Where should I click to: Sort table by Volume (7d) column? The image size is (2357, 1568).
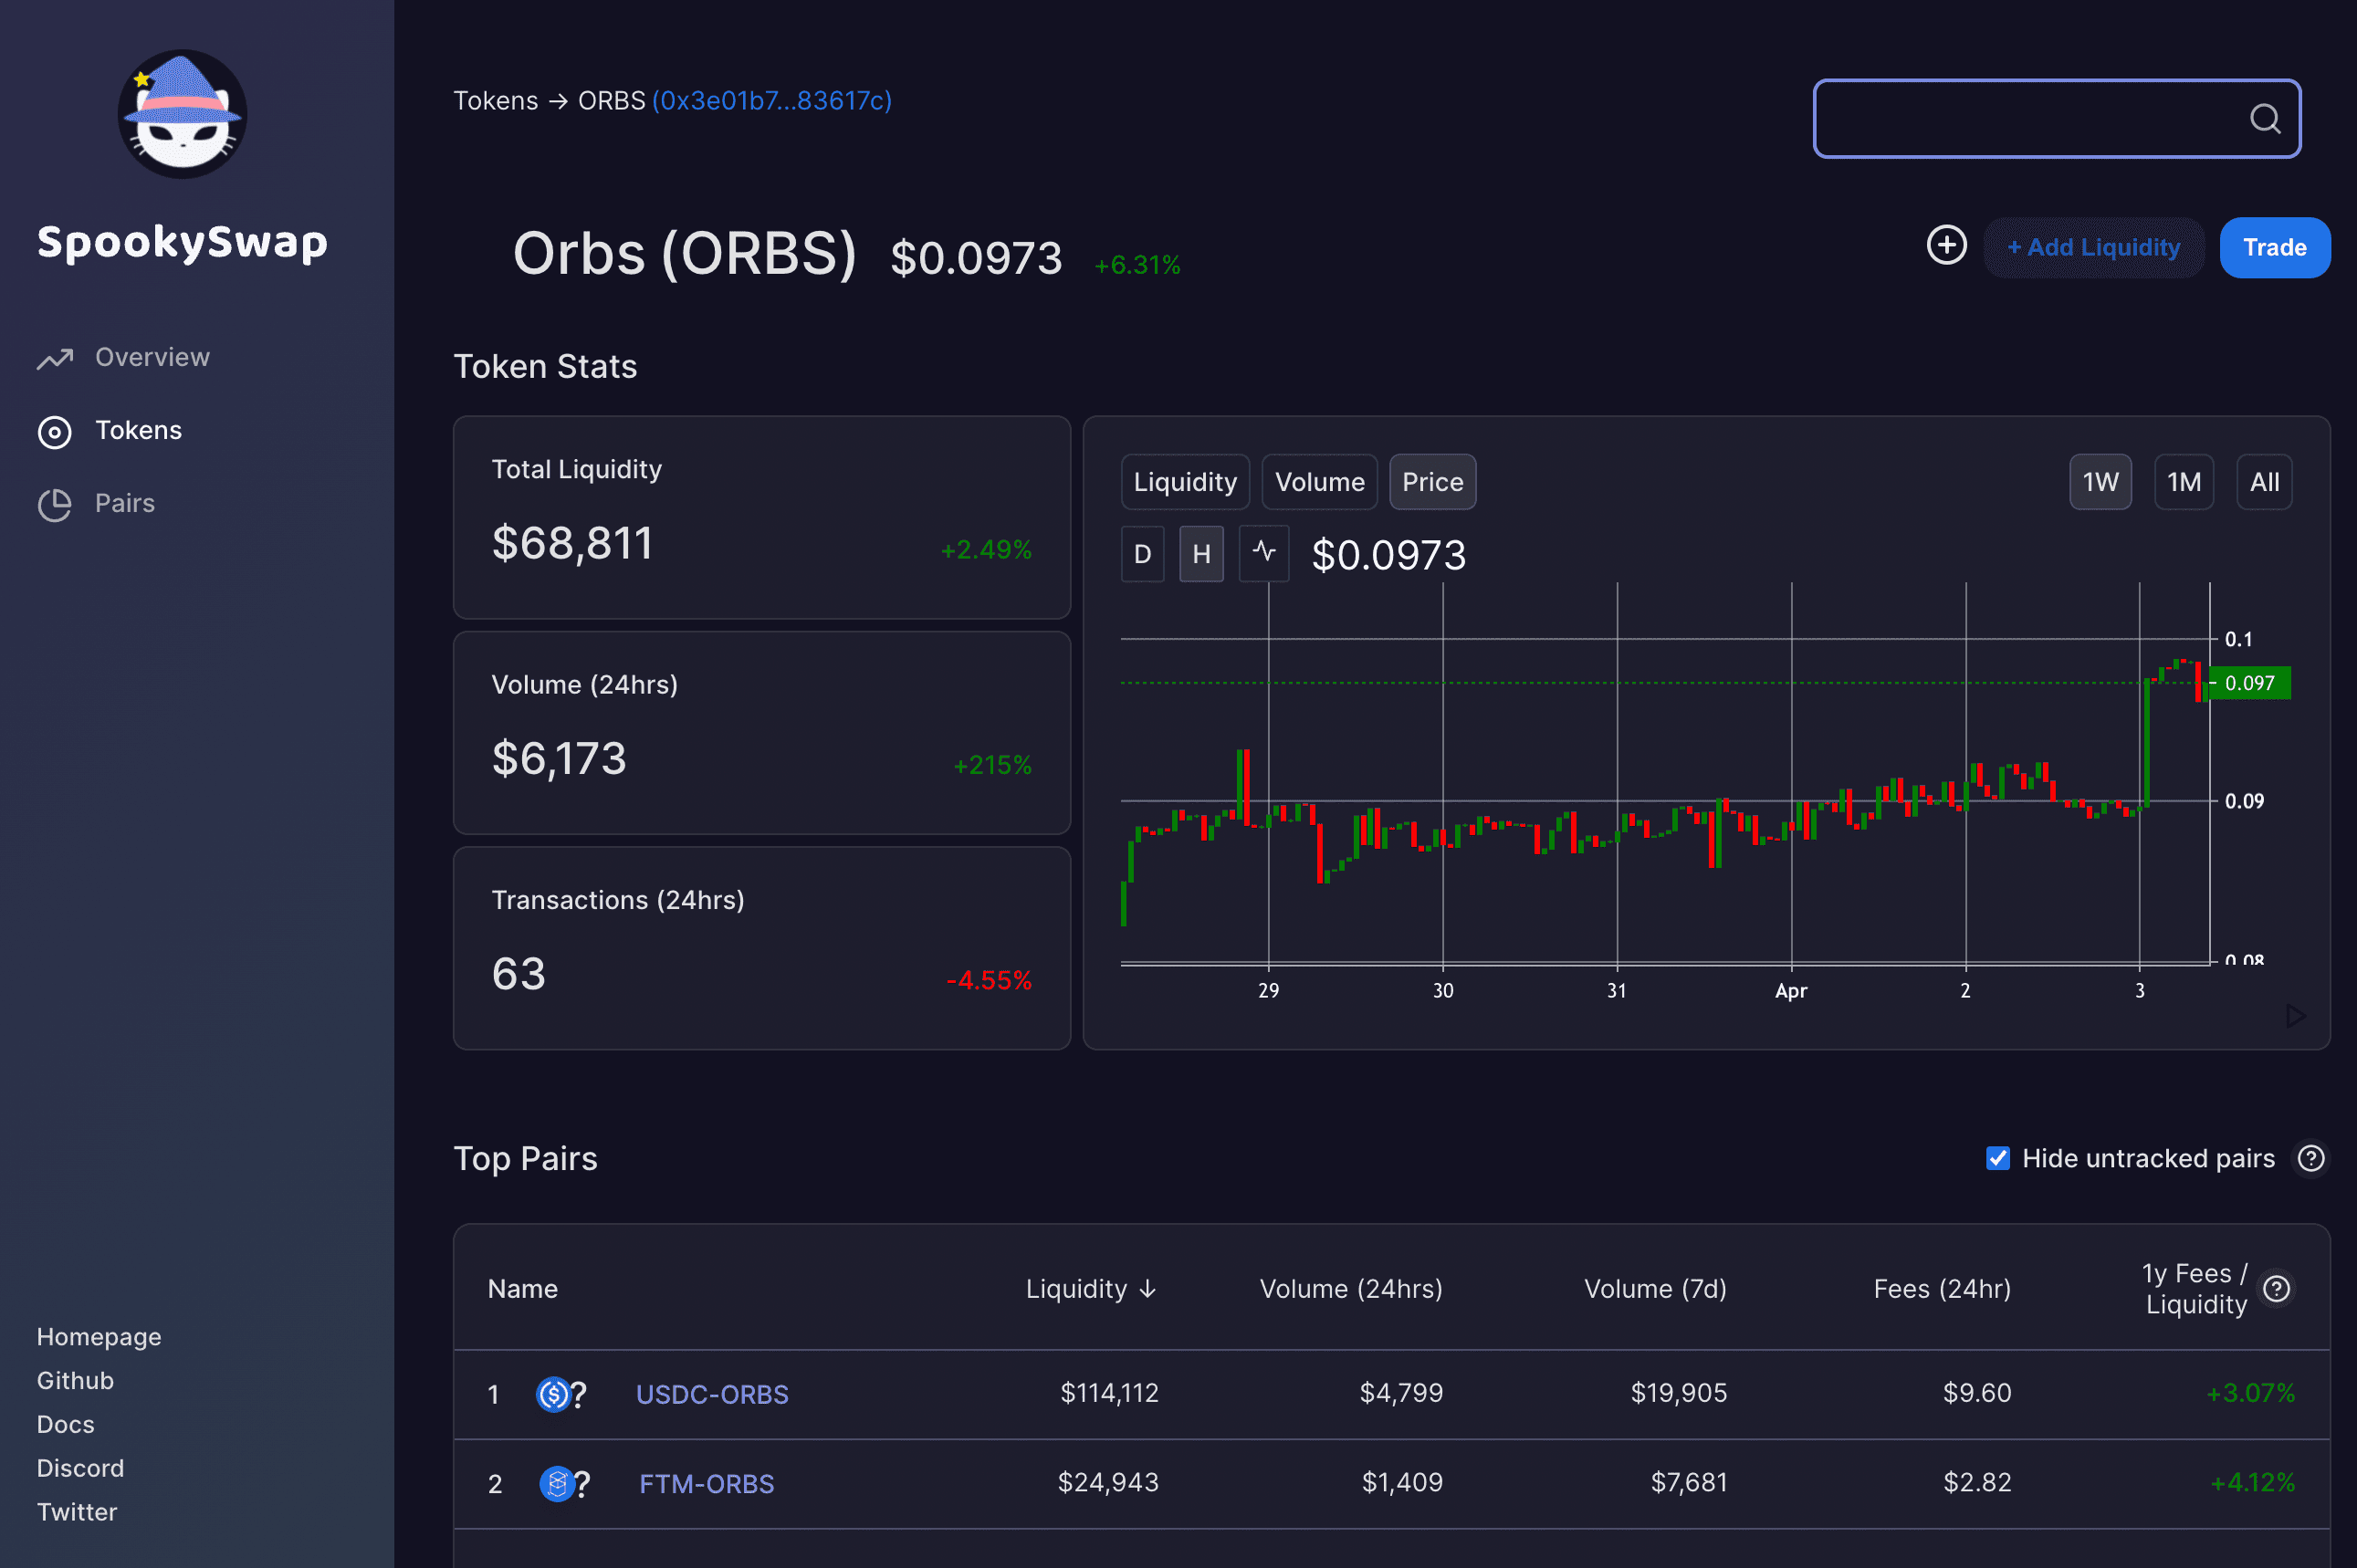click(x=1655, y=1289)
